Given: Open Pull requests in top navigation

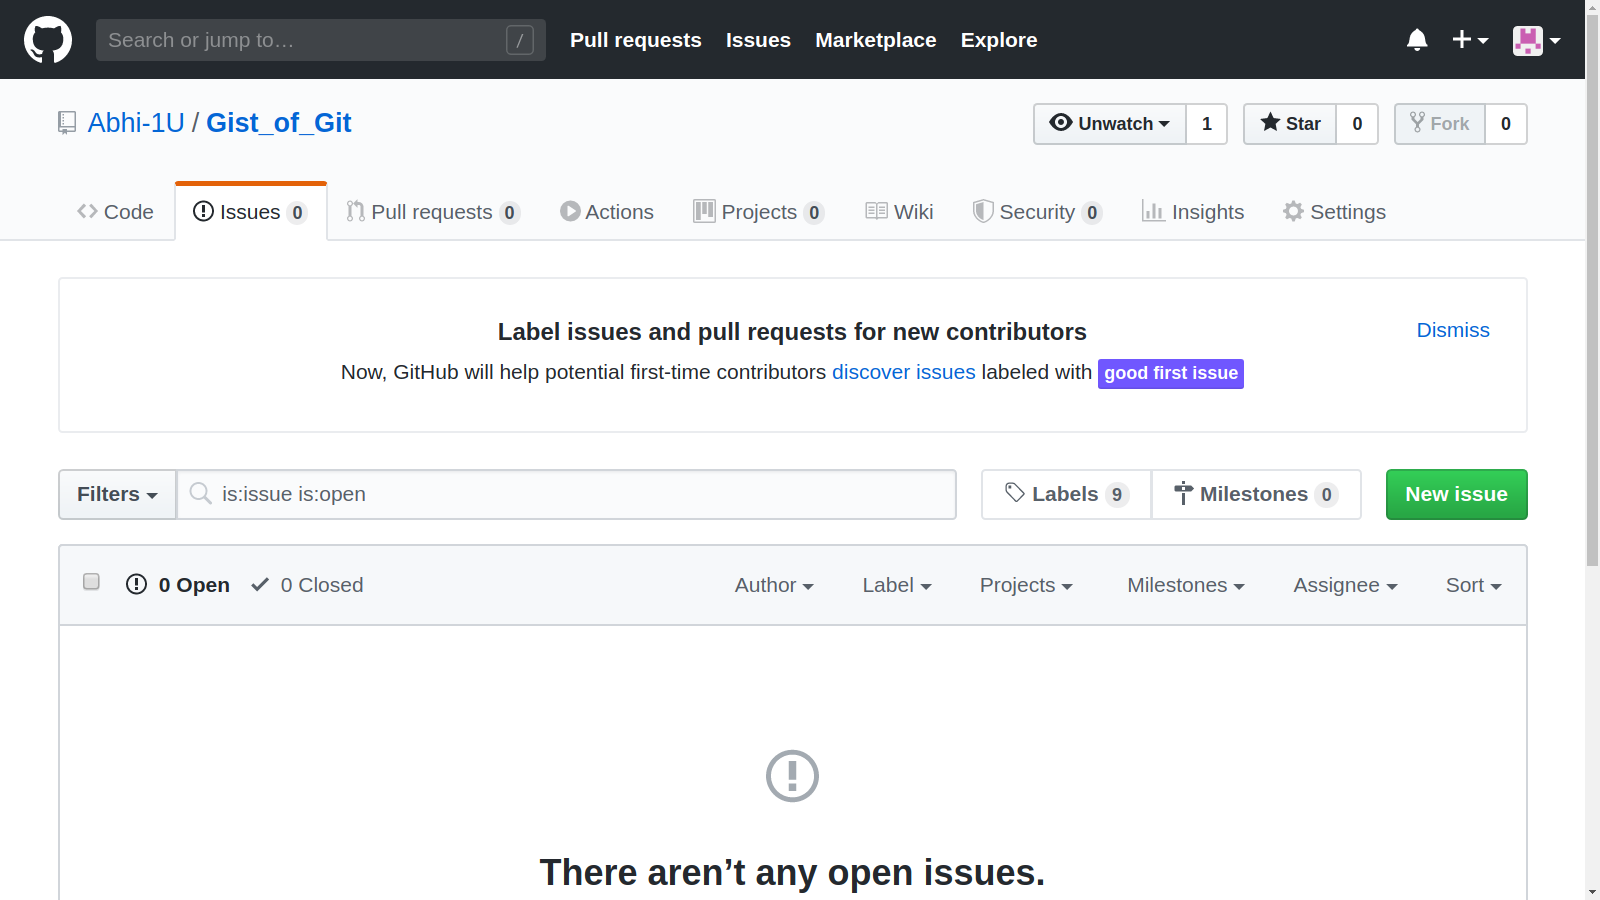Looking at the screenshot, I should click(636, 40).
